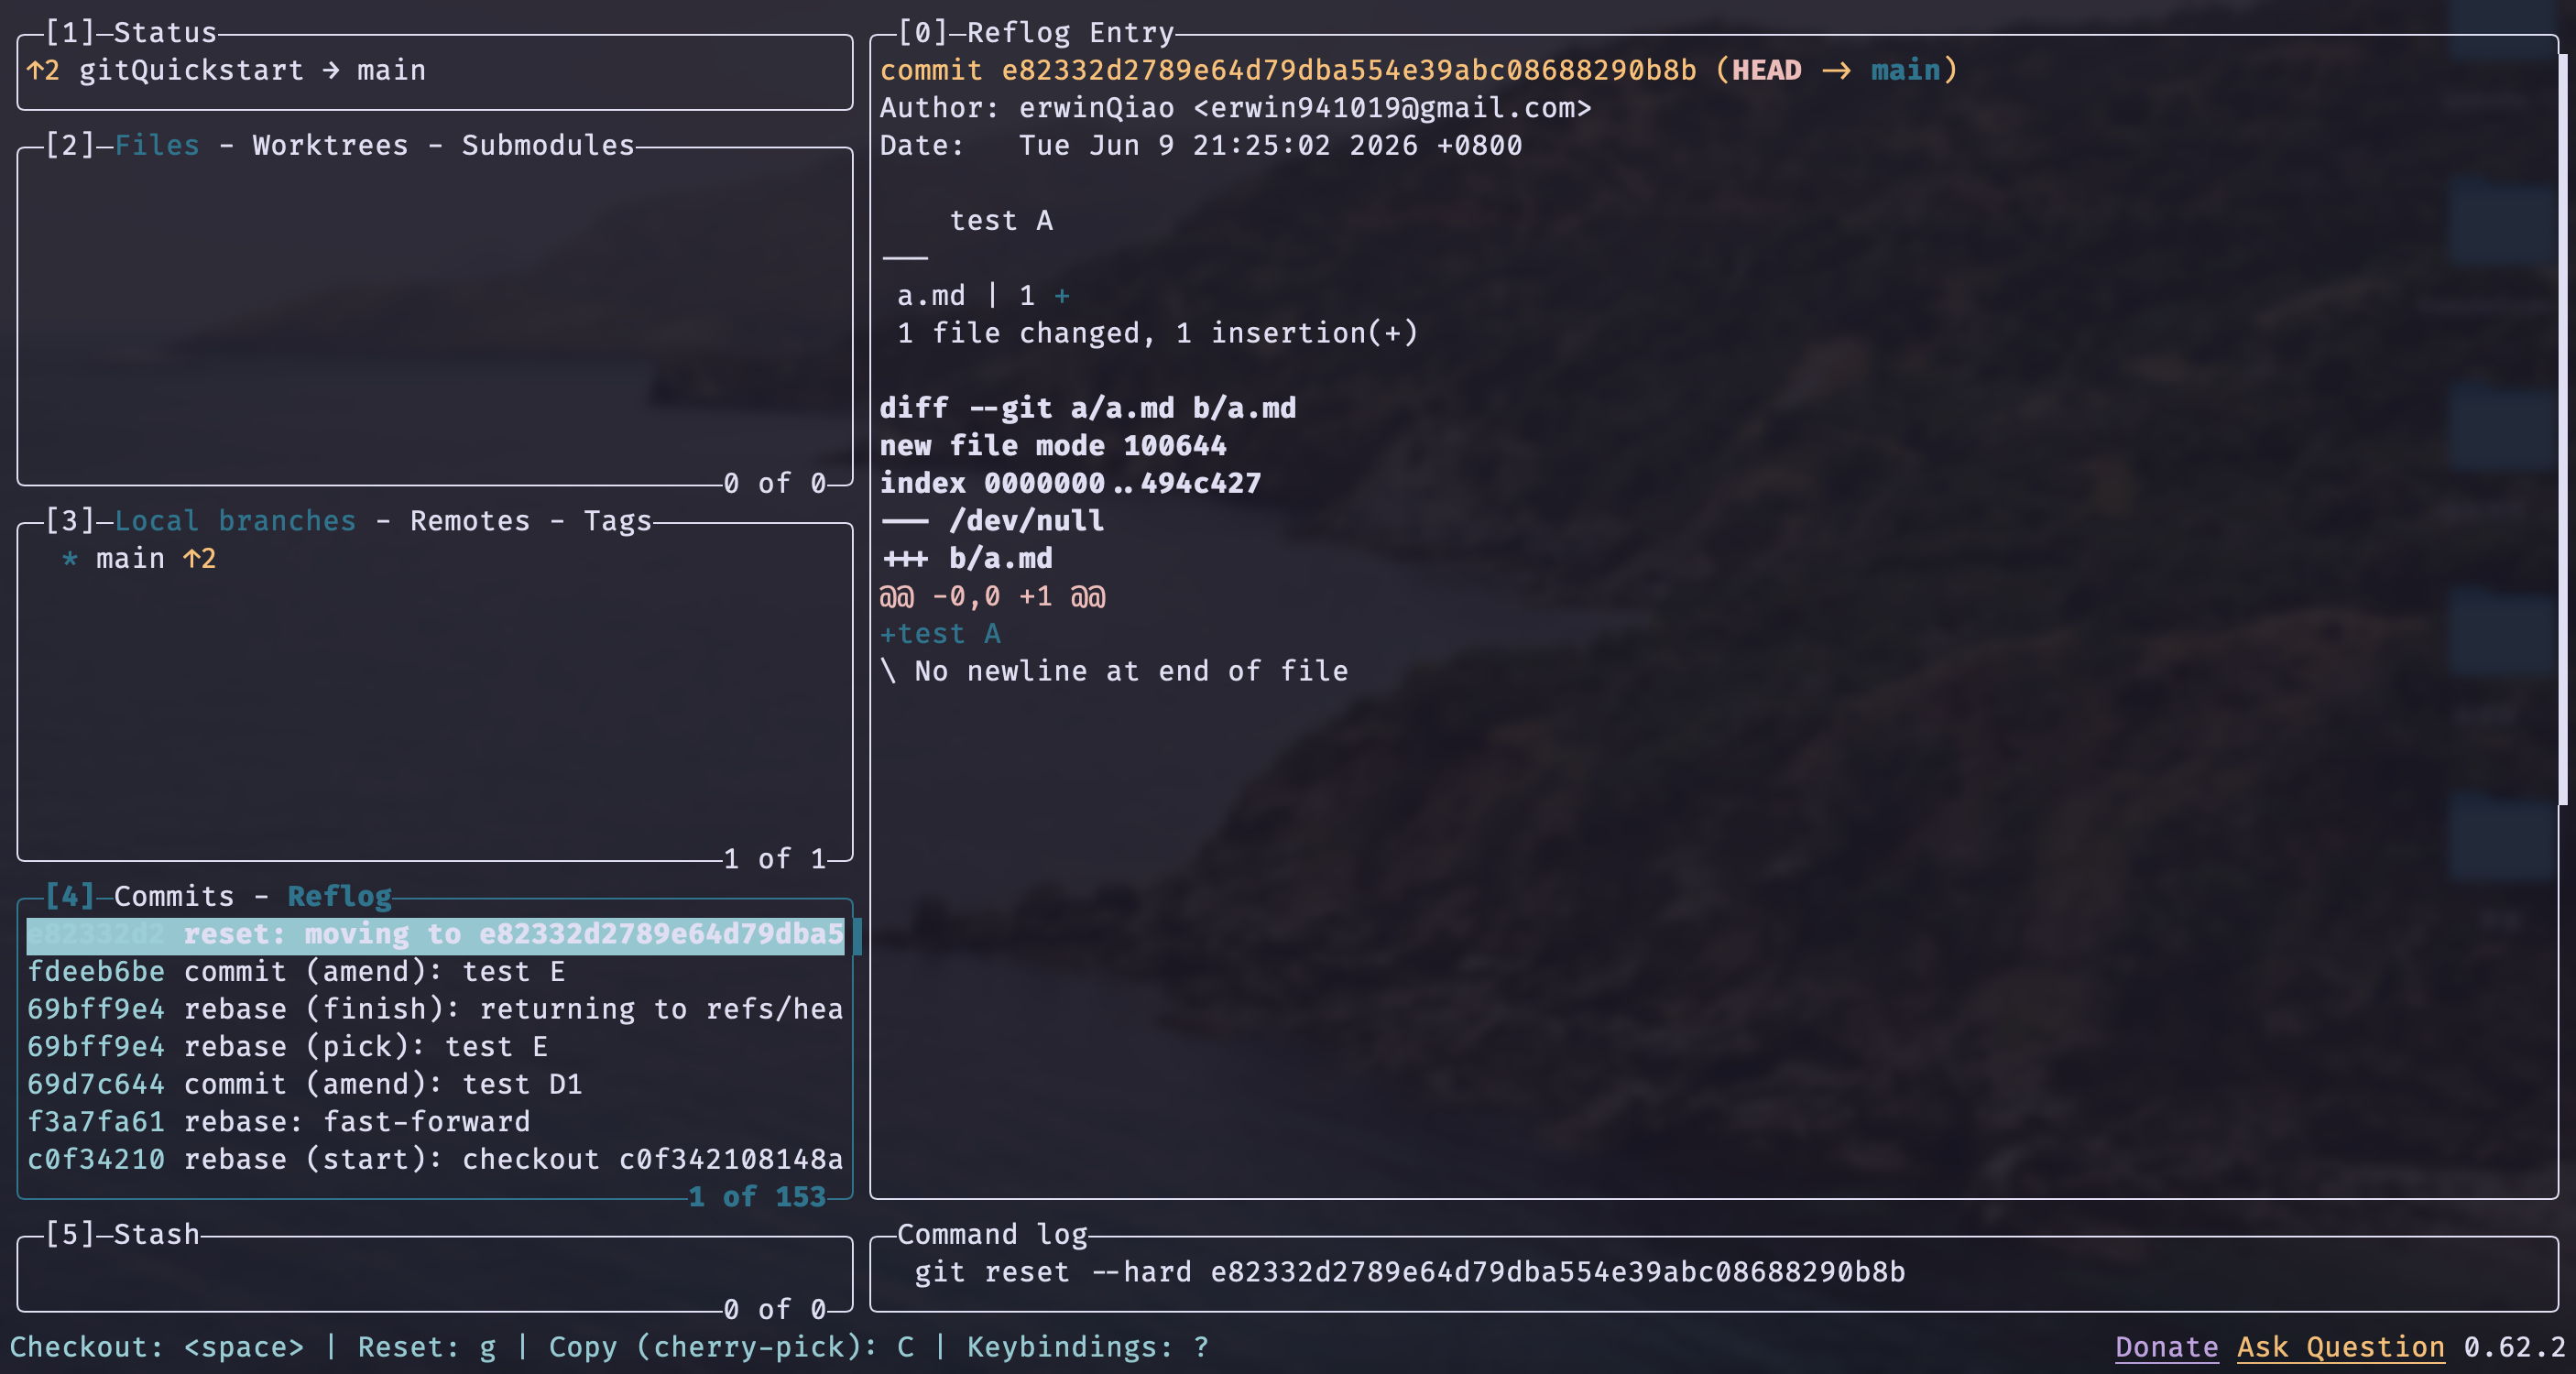This screenshot has height=1374, width=2576.
Task: Click the Reflog Entry panel scrollbar
Action: pos(2563,430)
